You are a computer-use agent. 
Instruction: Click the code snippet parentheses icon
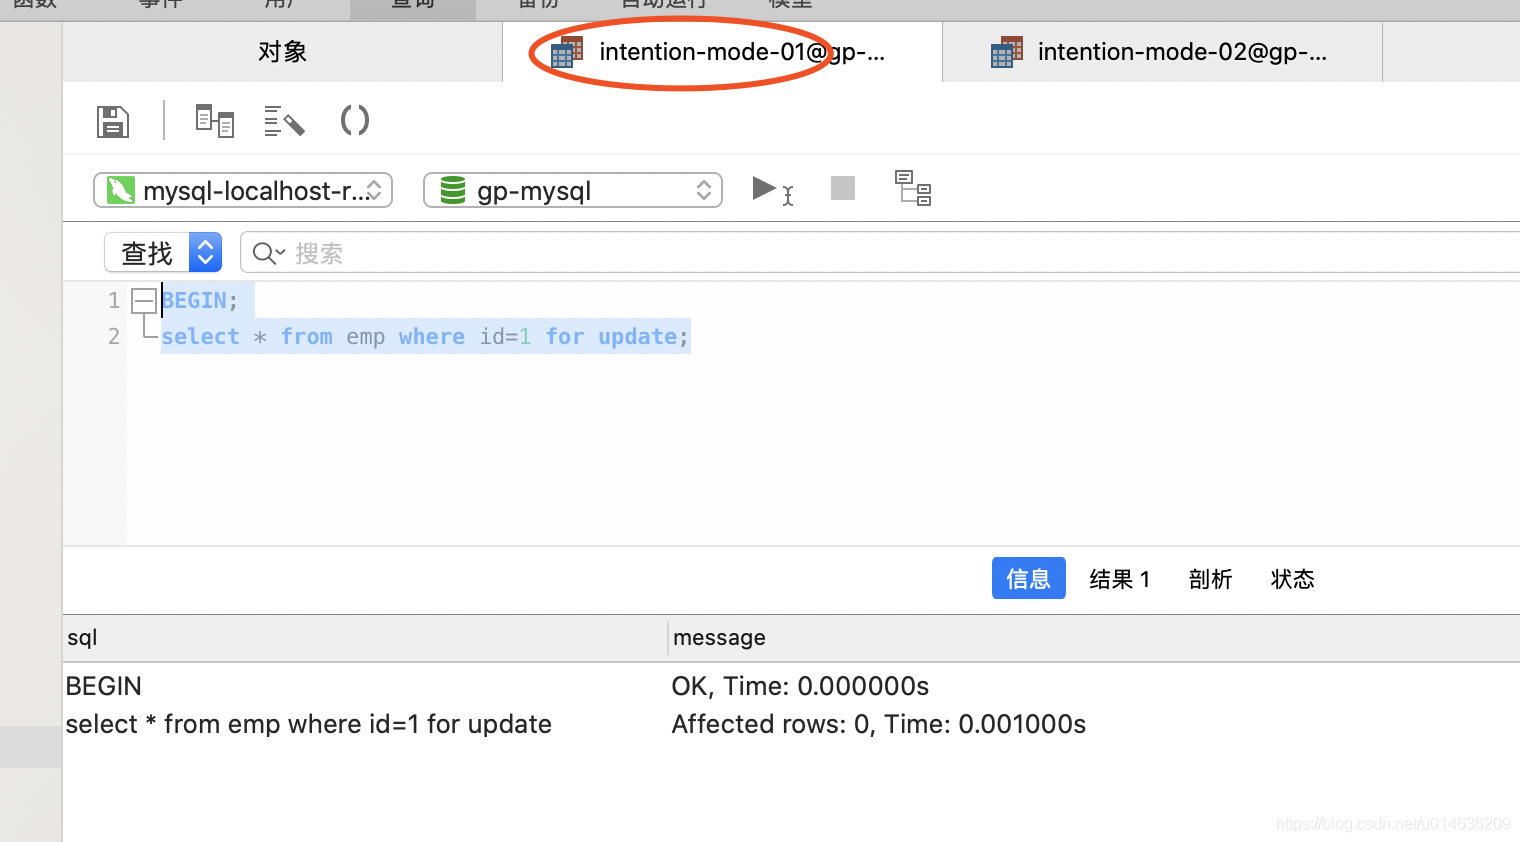(355, 121)
